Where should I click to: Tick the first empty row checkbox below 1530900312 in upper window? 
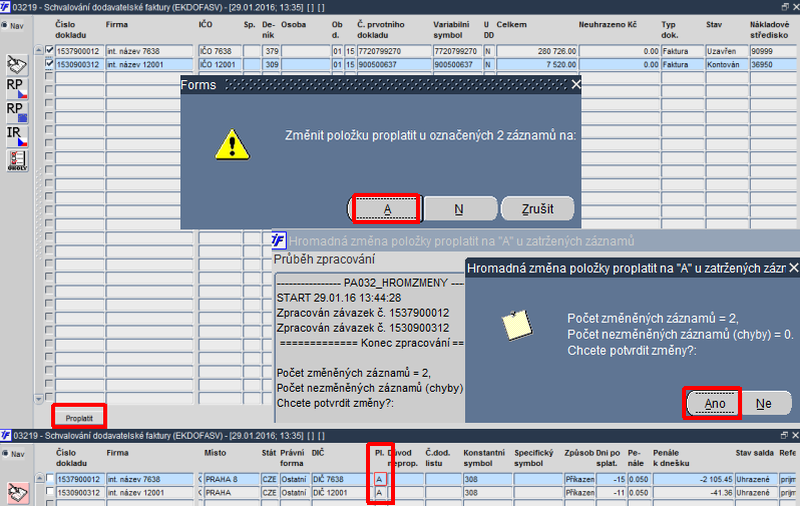(49, 77)
